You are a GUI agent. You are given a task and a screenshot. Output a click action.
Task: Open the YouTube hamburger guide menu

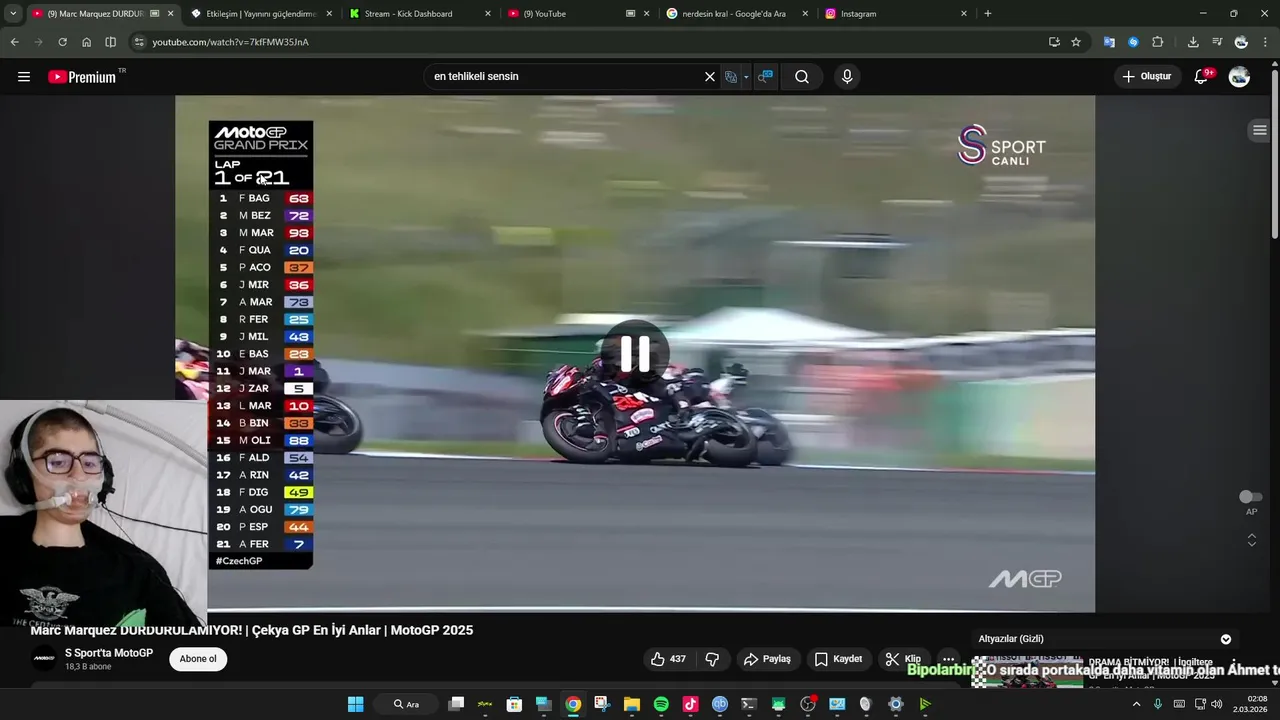tap(24, 76)
